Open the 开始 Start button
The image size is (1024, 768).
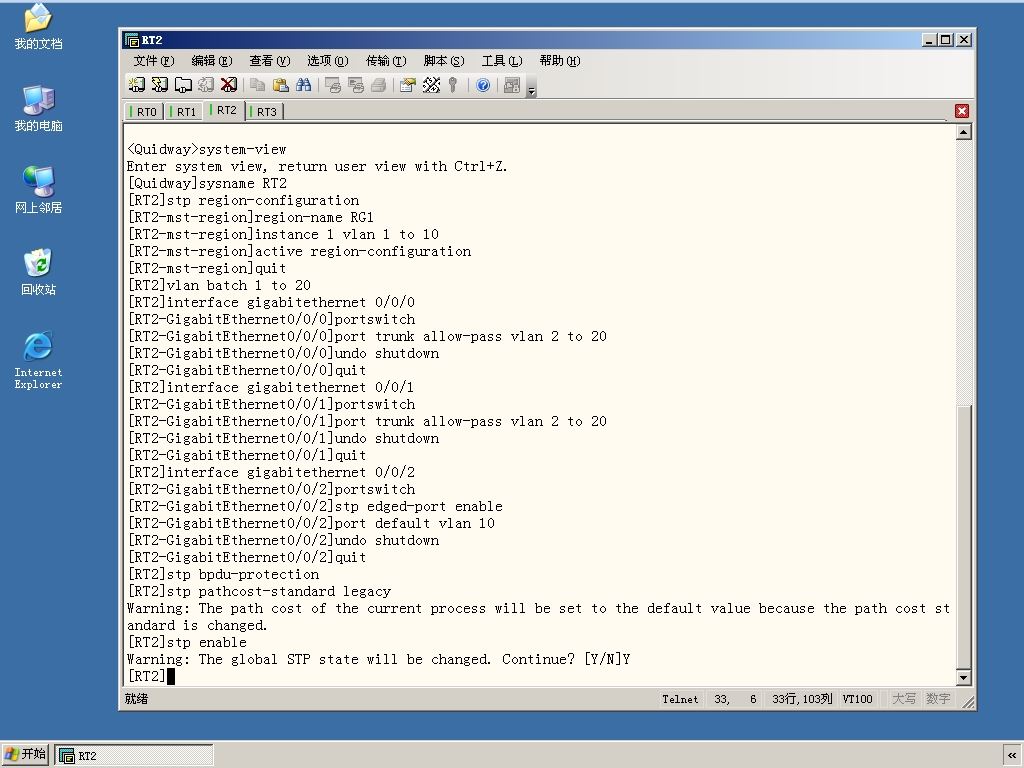[x=25, y=754]
